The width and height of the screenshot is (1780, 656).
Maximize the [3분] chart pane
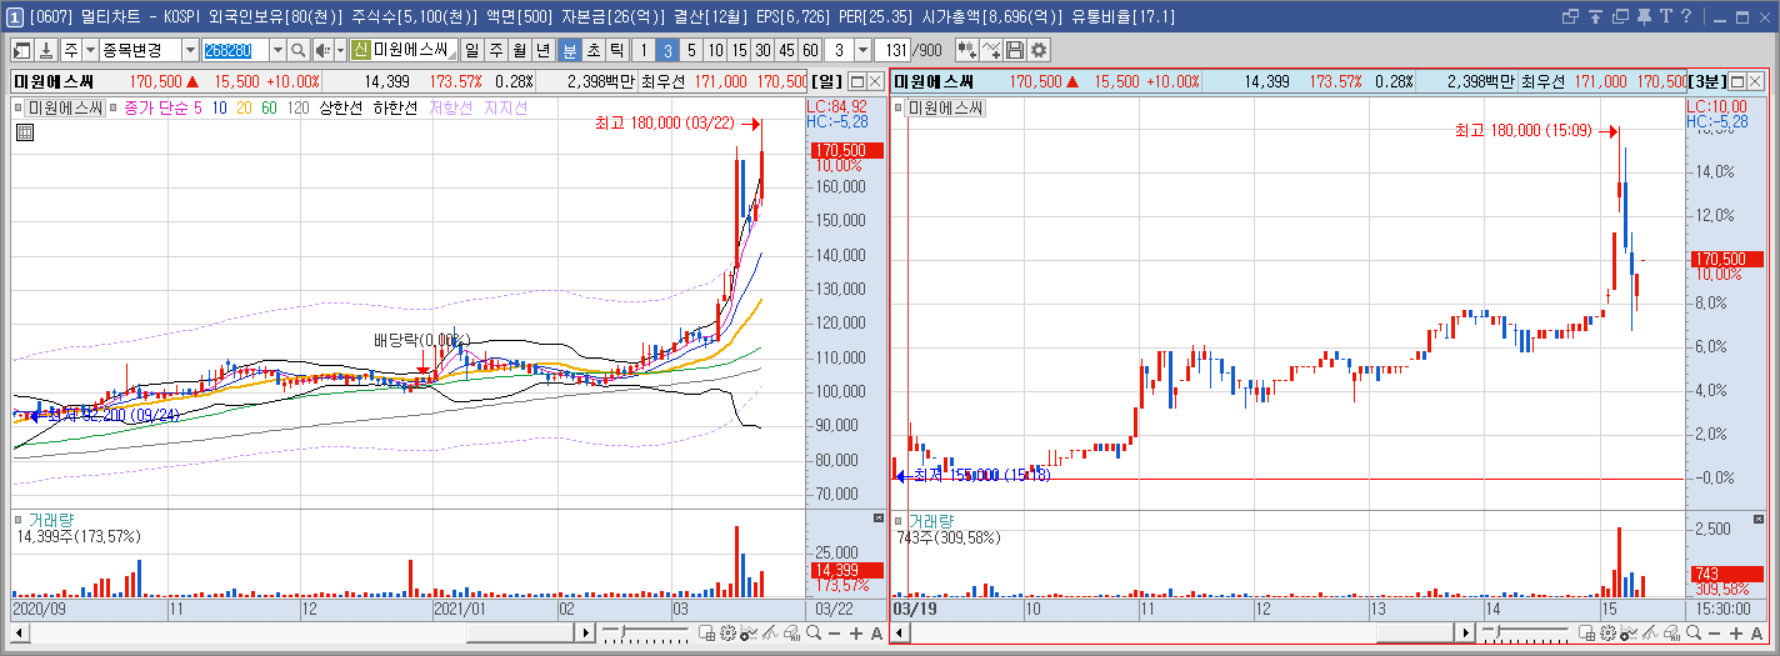pos(1737,82)
